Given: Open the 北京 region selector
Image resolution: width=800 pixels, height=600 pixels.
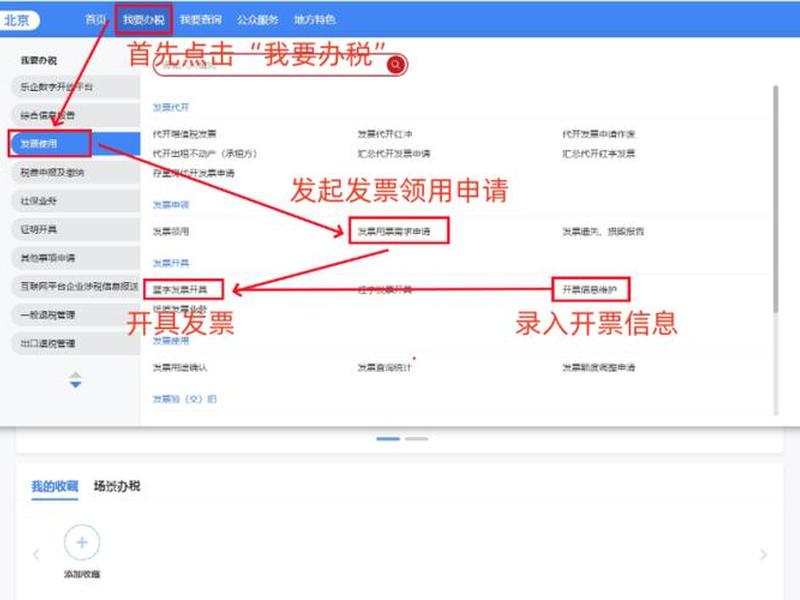Looking at the screenshot, I should click(x=18, y=20).
